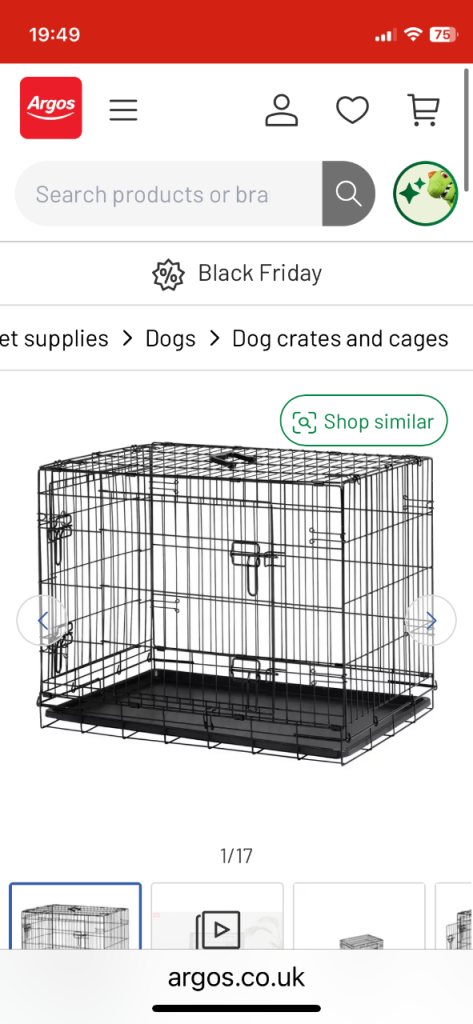Play the product video thumbnail

pos(218,916)
